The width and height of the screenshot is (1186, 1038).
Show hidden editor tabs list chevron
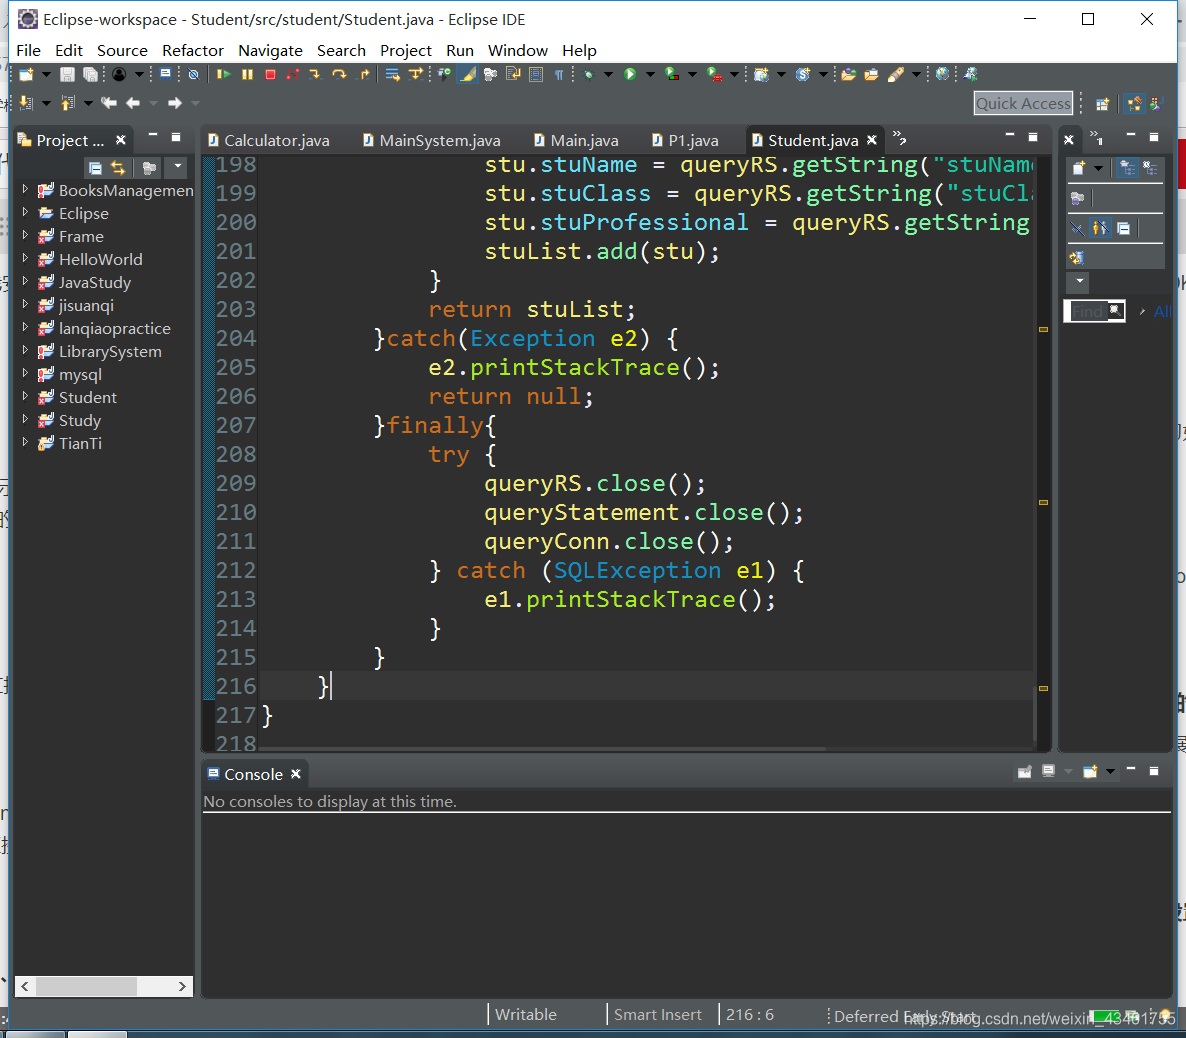coord(899,138)
